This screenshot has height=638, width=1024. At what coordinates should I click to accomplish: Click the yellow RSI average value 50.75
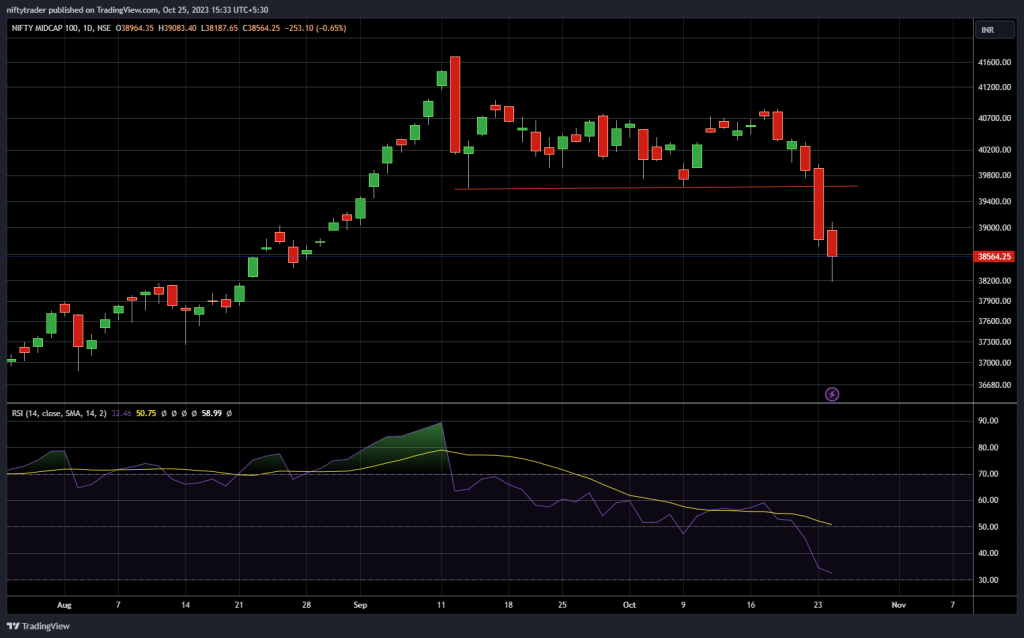(146, 413)
